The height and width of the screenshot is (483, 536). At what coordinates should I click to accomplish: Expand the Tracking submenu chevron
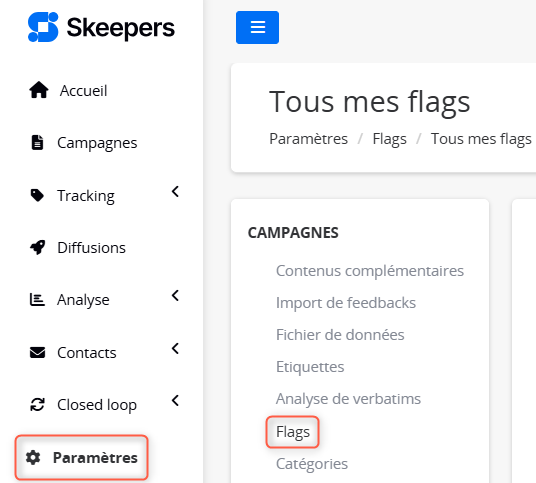[175, 192]
